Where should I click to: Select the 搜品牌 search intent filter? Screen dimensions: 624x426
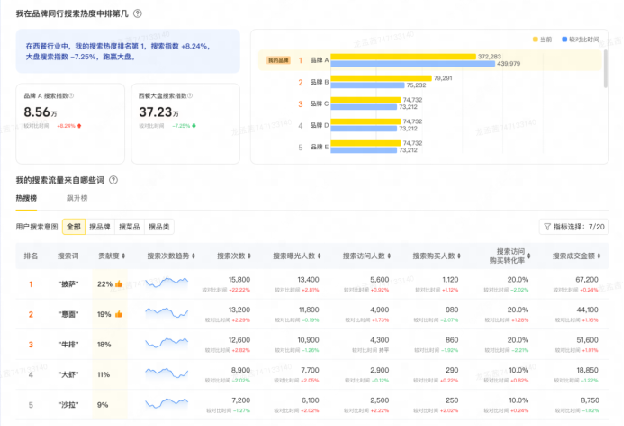click(x=101, y=227)
